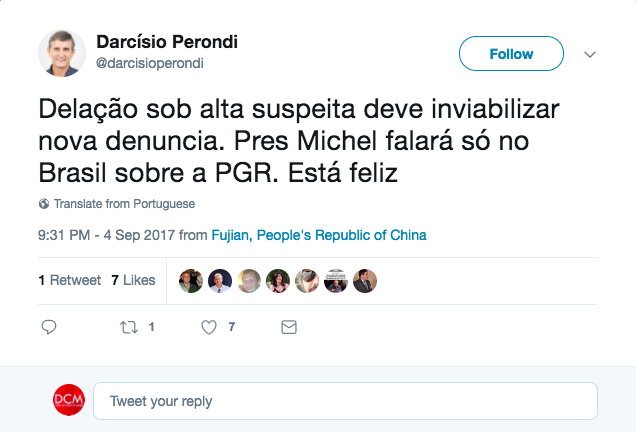View the 1 Retweet list

click(70, 281)
